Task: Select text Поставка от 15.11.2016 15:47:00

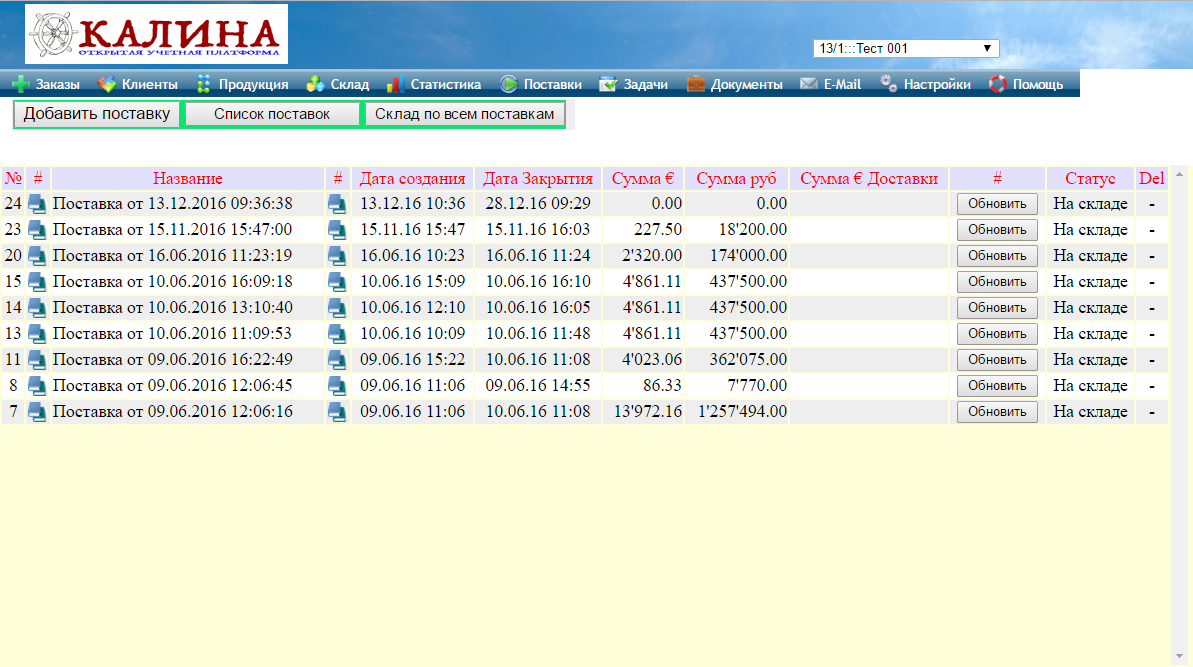Action: [x=173, y=230]
